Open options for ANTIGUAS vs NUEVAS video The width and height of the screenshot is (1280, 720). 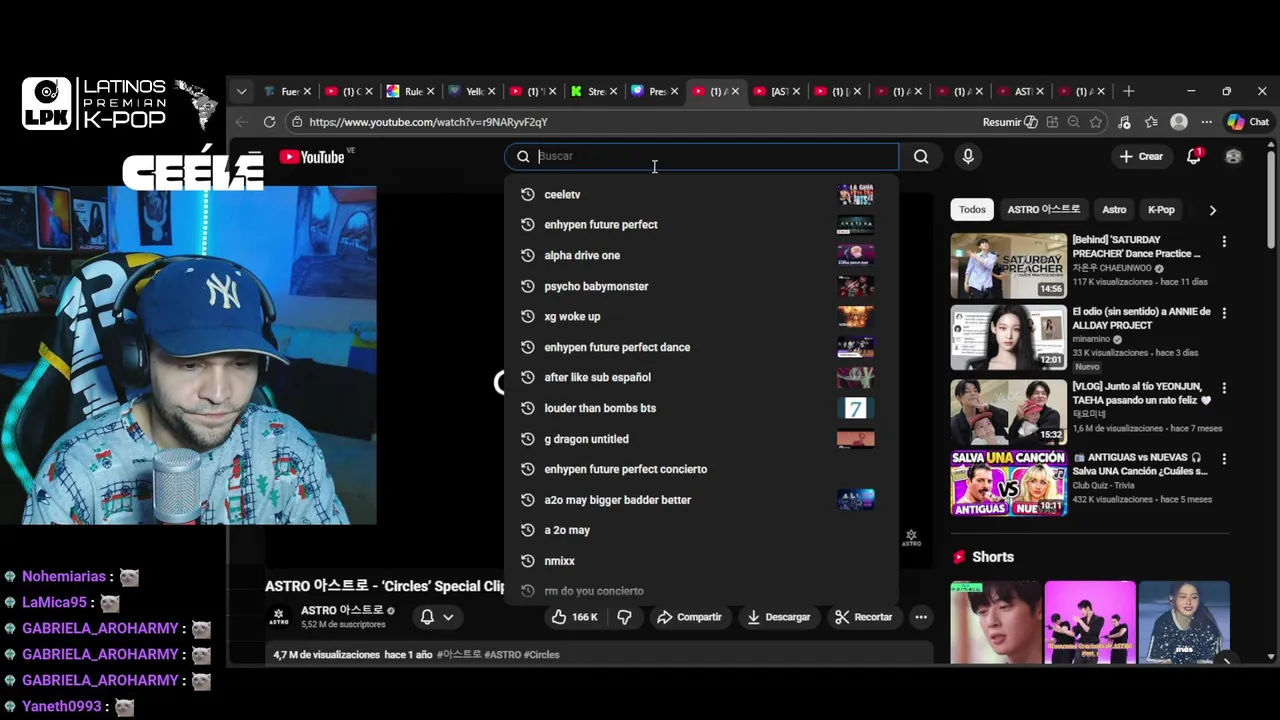tap(1224, 459)
